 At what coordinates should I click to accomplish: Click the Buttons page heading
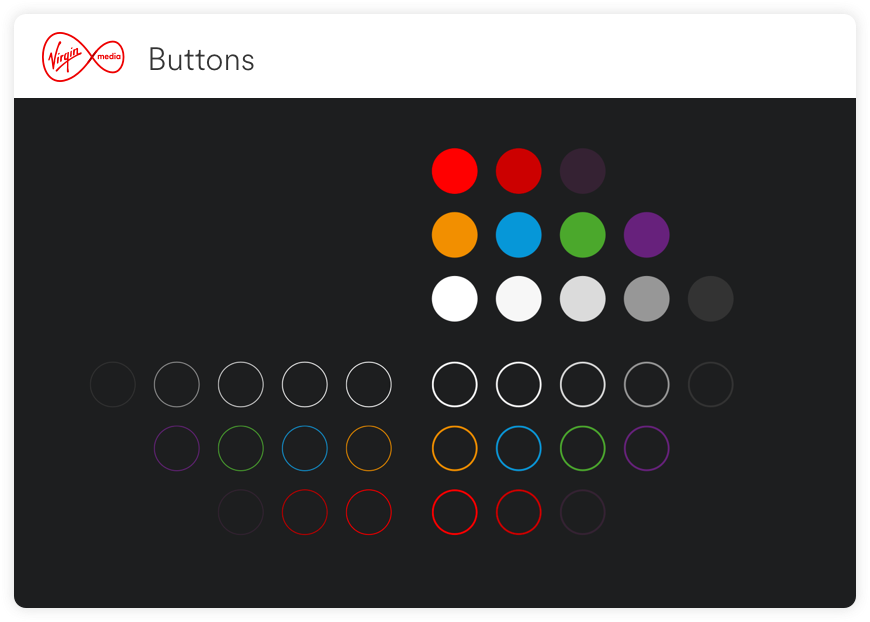pos(201,60)
